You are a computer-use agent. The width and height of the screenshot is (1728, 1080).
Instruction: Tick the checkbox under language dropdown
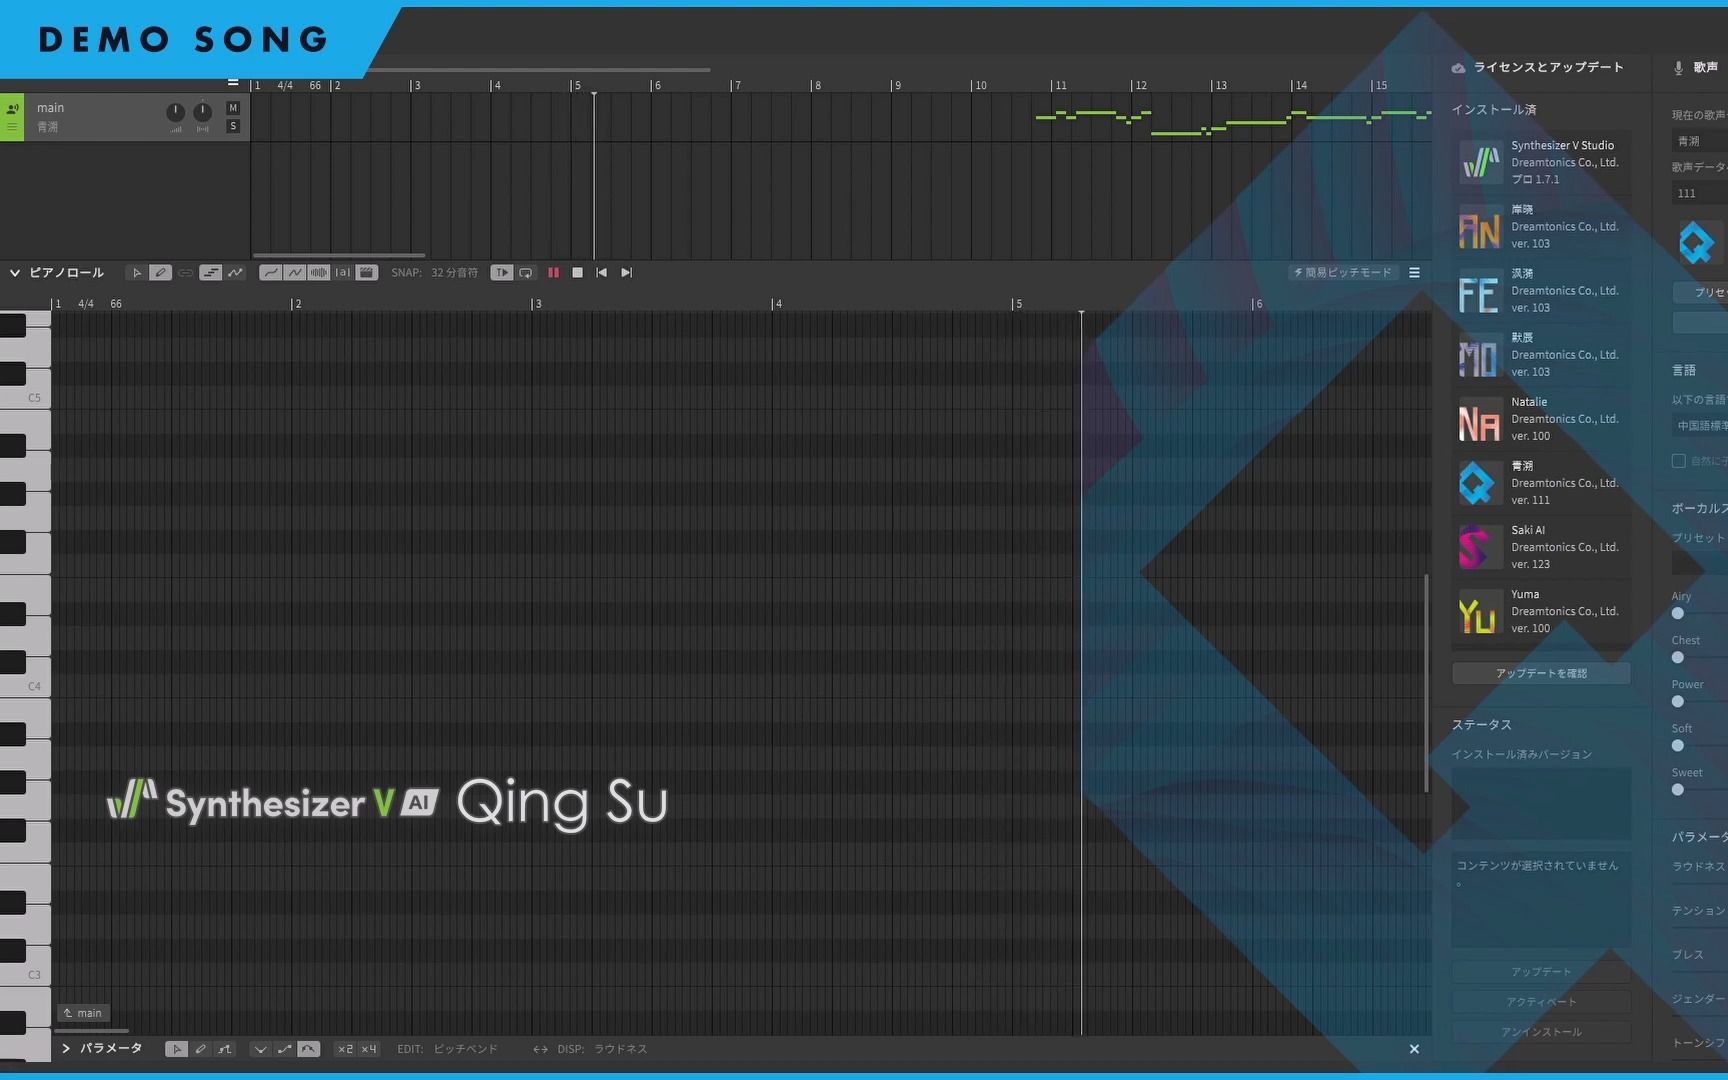(x=1678, y=461)
